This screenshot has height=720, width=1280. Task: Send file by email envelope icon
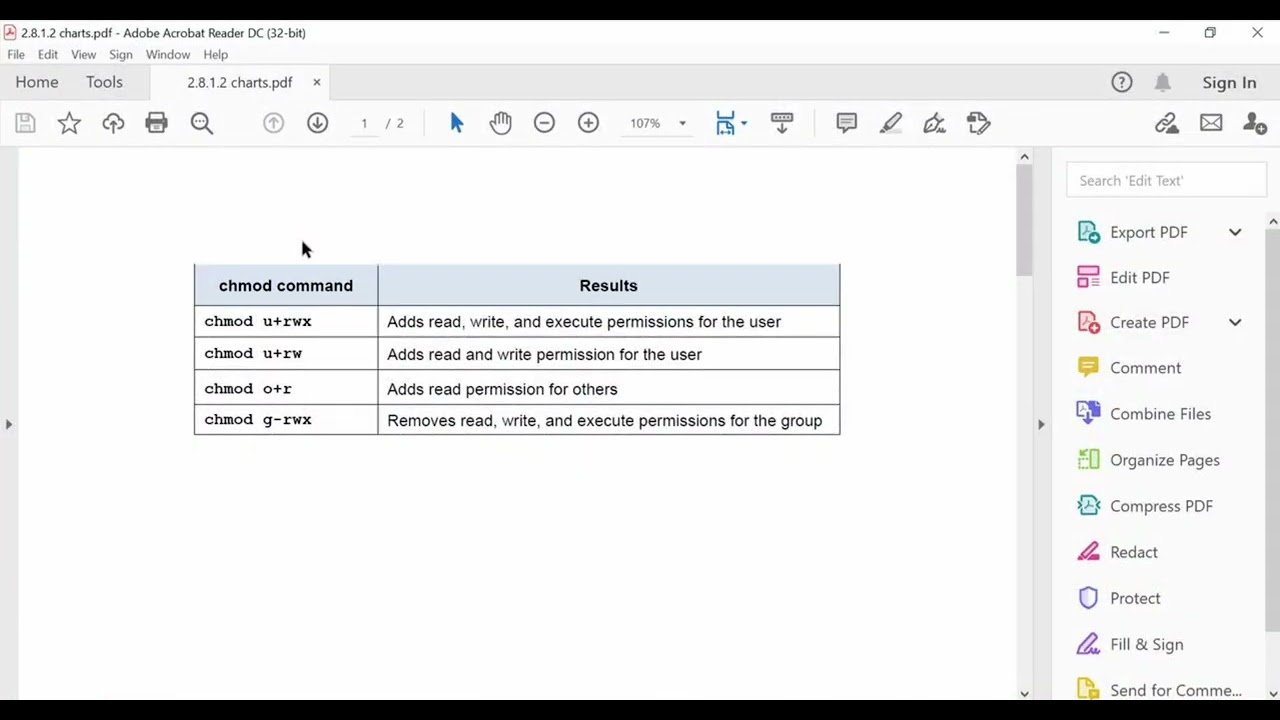point(1211,123)
